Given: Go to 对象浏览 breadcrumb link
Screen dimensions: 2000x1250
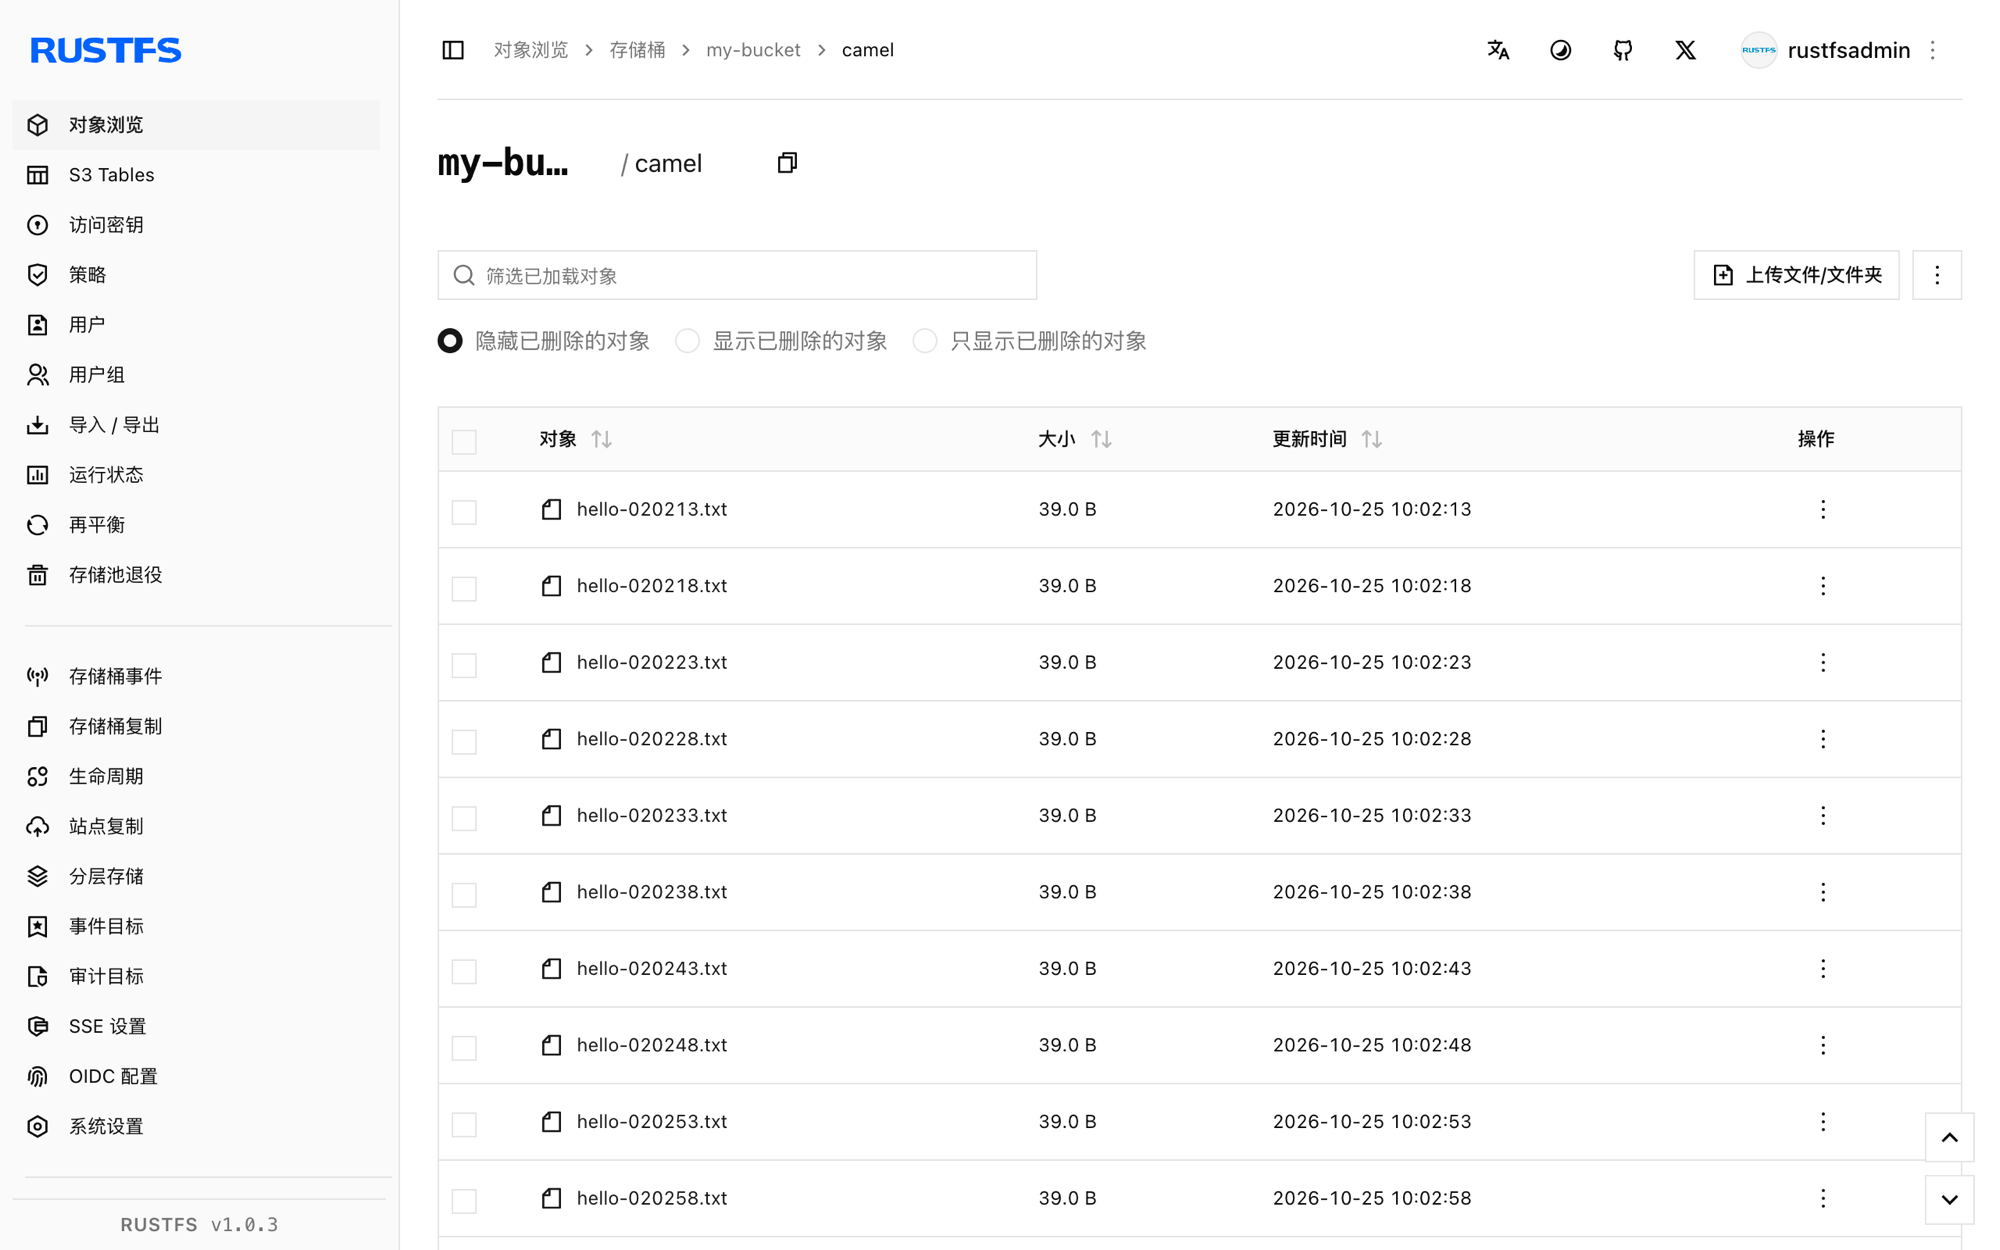Looking at the screenshot, I should [531, 50].
